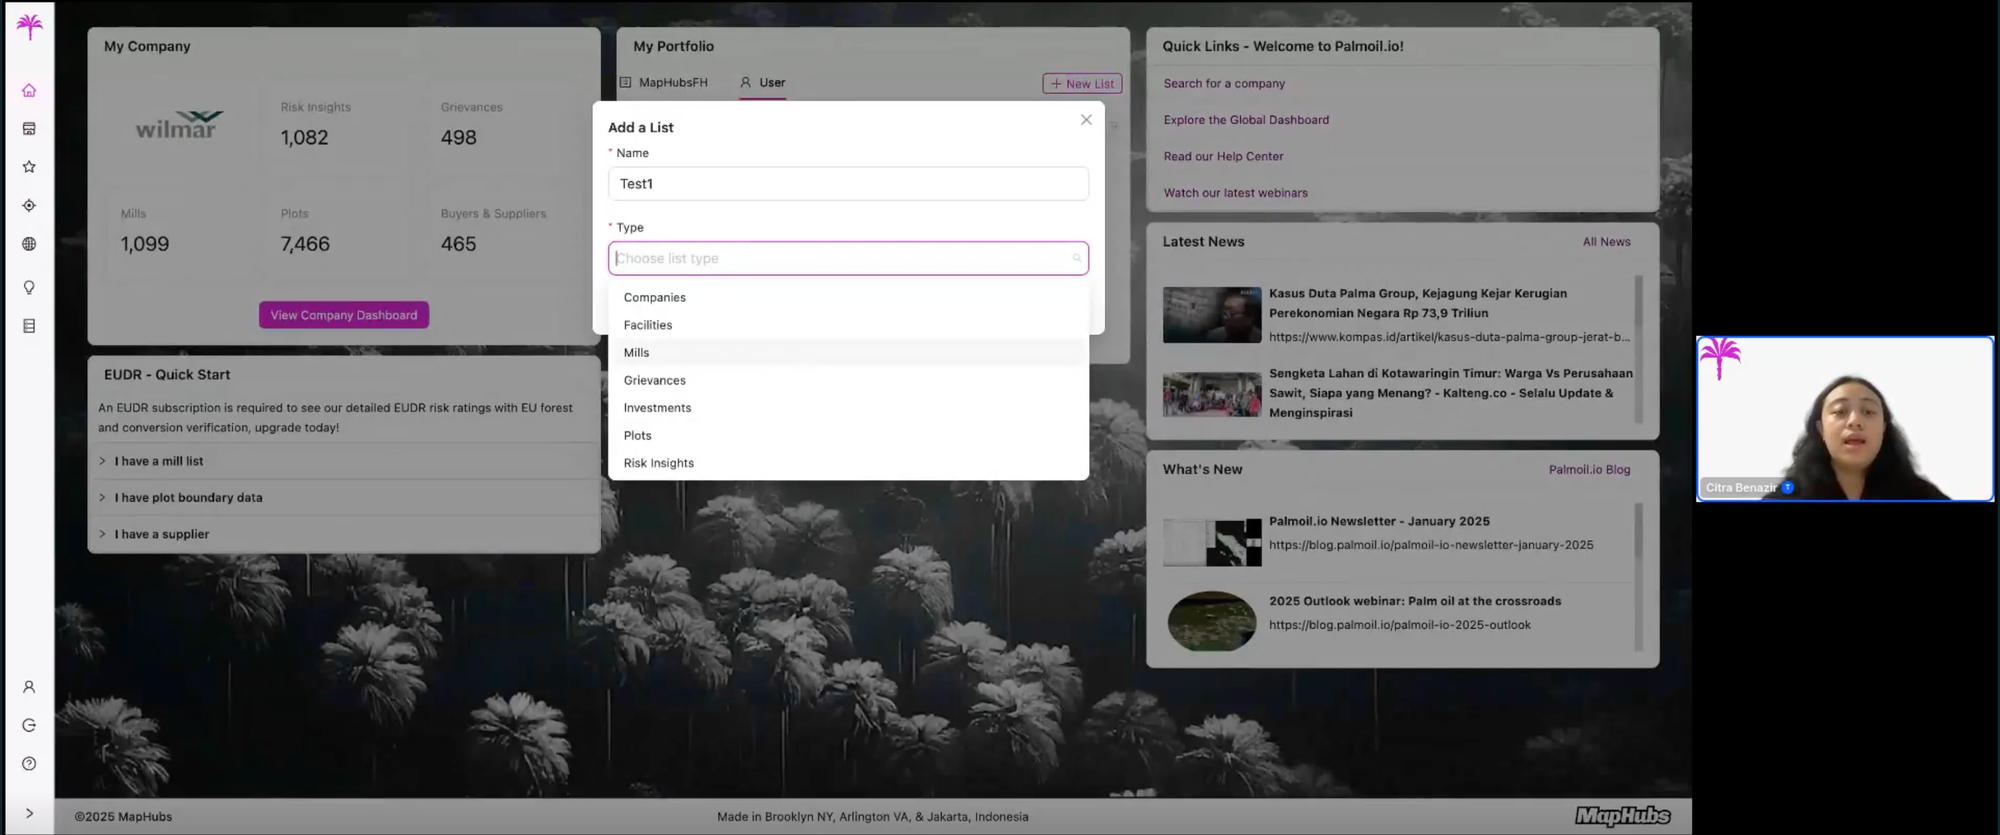This screenshot has height=835, width=2000.
Task: Expand the sidebar with the arrow
Action: point(29,813)
